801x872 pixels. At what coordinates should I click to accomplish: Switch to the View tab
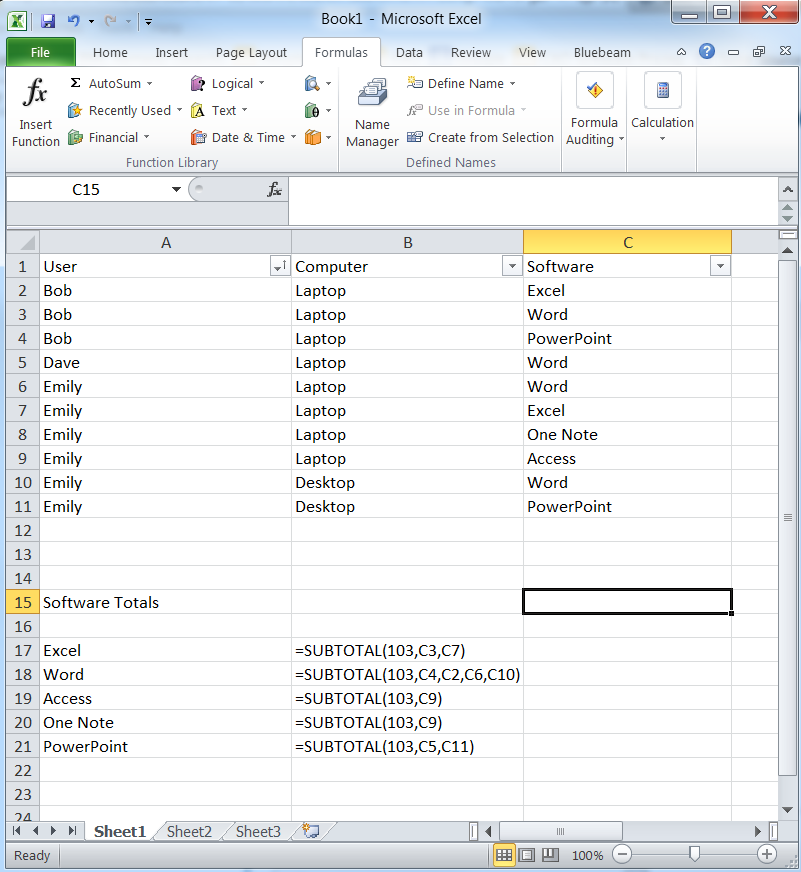pos(532,53)
